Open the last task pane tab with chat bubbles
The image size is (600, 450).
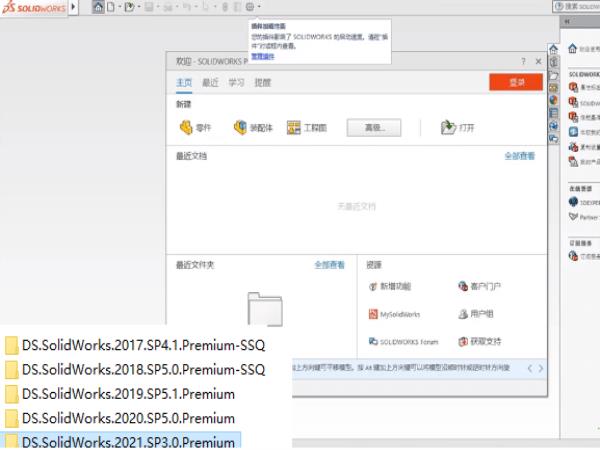click(x=554, y=138)
